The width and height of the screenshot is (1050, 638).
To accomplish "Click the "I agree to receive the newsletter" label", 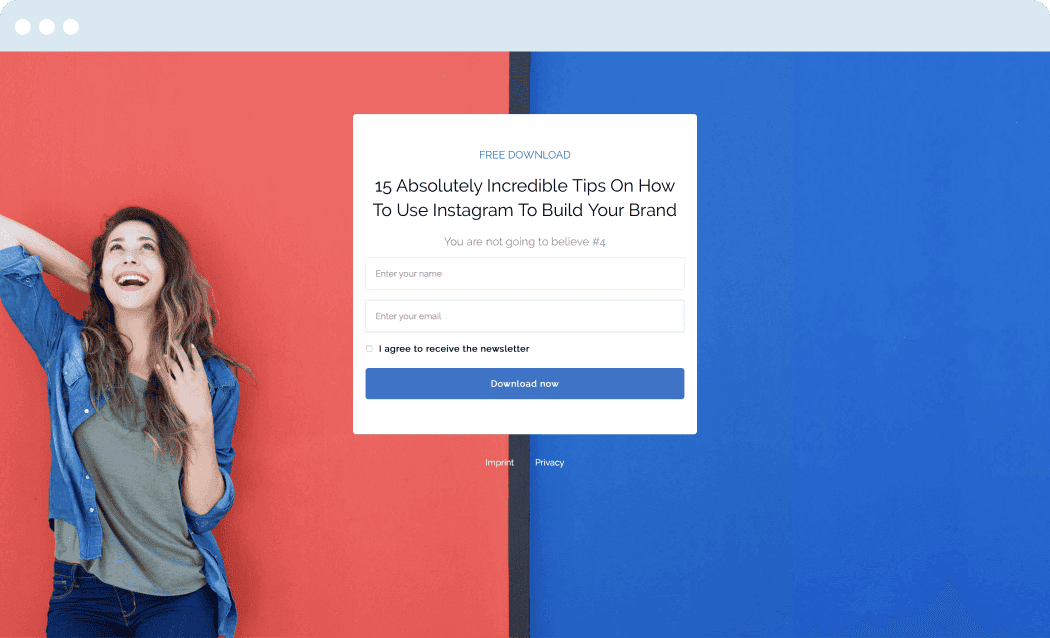I will click(x=454, y=349).
